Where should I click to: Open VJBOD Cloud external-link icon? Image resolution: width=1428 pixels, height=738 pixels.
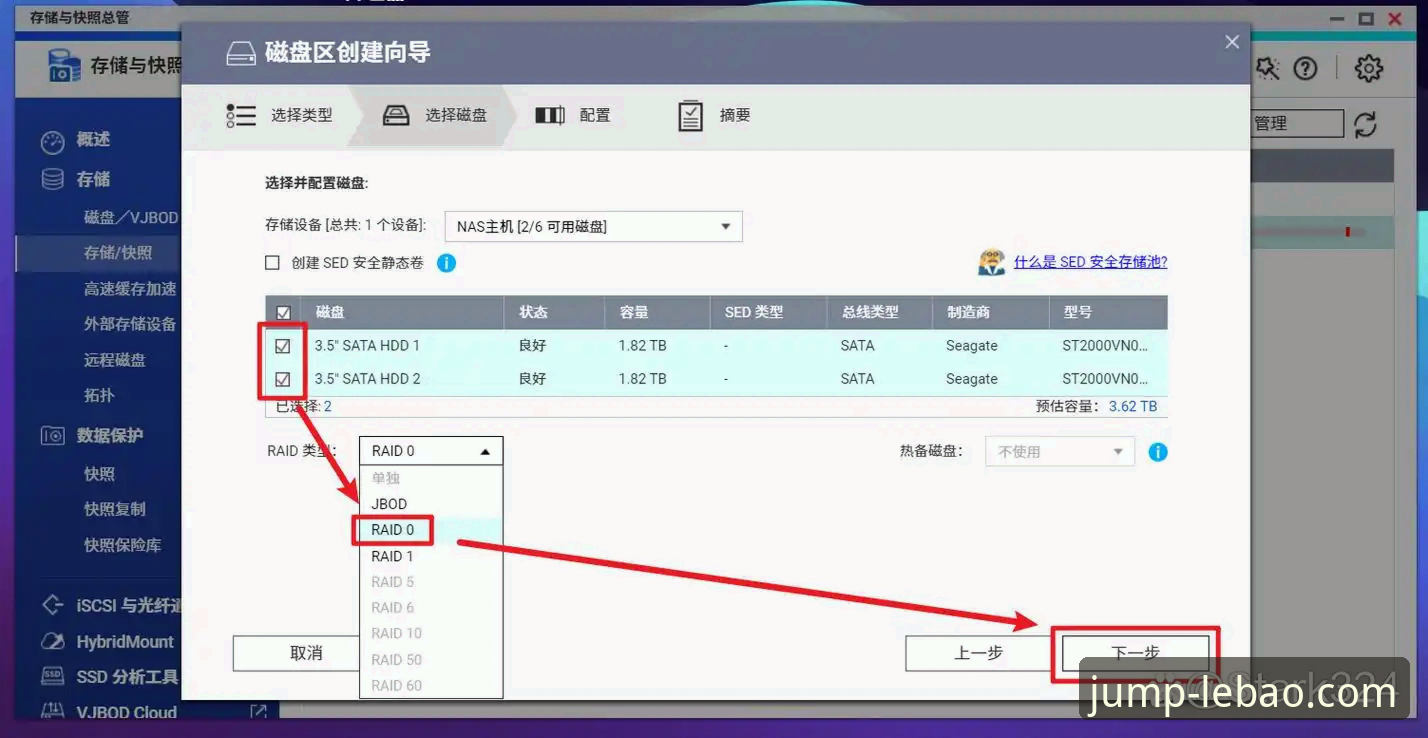click(x=258, y=712)
